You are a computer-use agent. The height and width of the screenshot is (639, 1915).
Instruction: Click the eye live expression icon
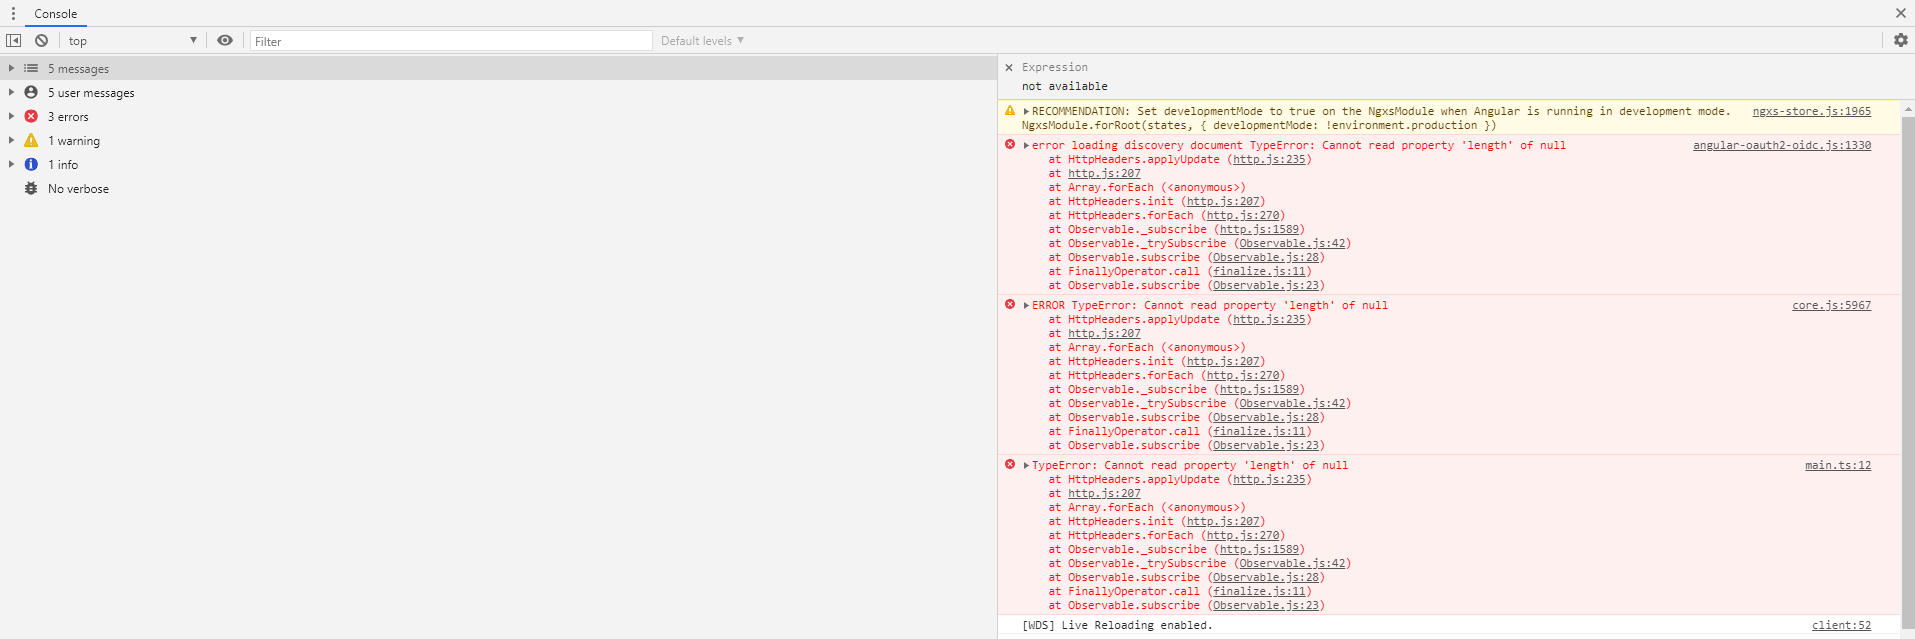[x=225, y=41]
